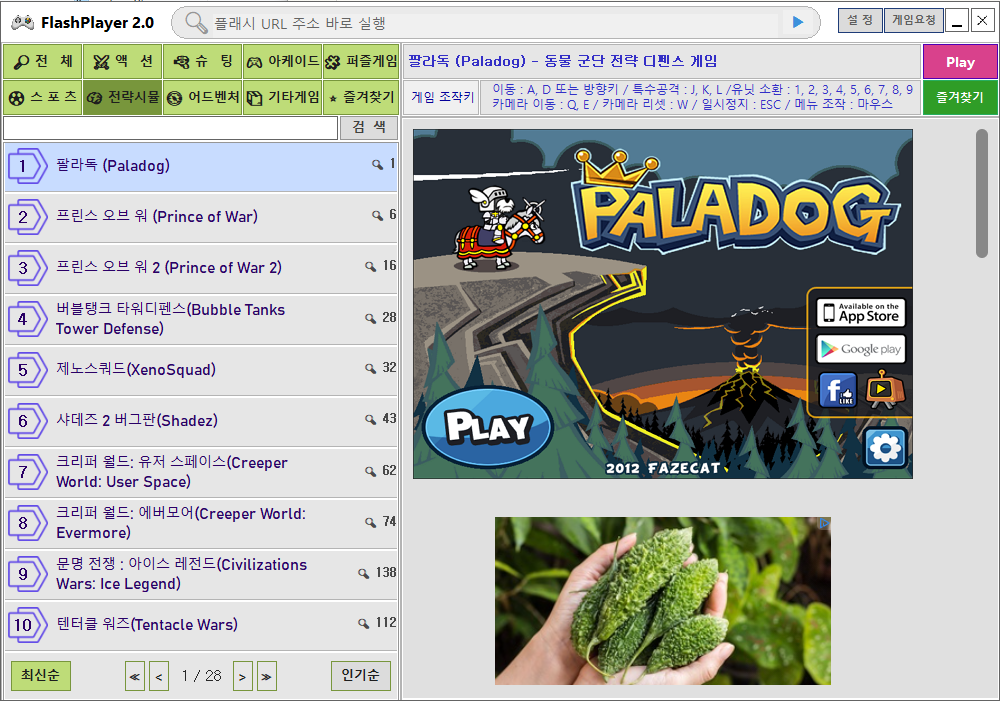This screenshot has height=701, width=1000.
Task: Add game via green 즐겨찾기 button
Action: (960, 98)
